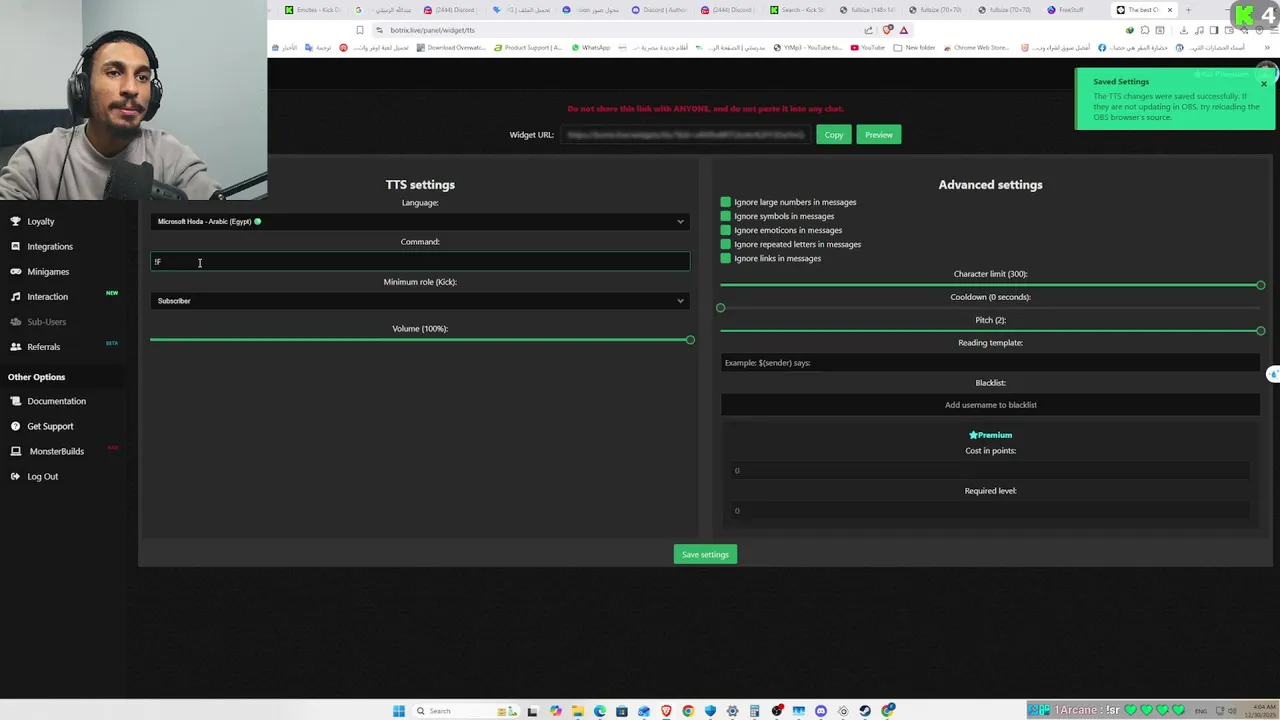Open the Discord icon in the taskbar

click(821, 711)
